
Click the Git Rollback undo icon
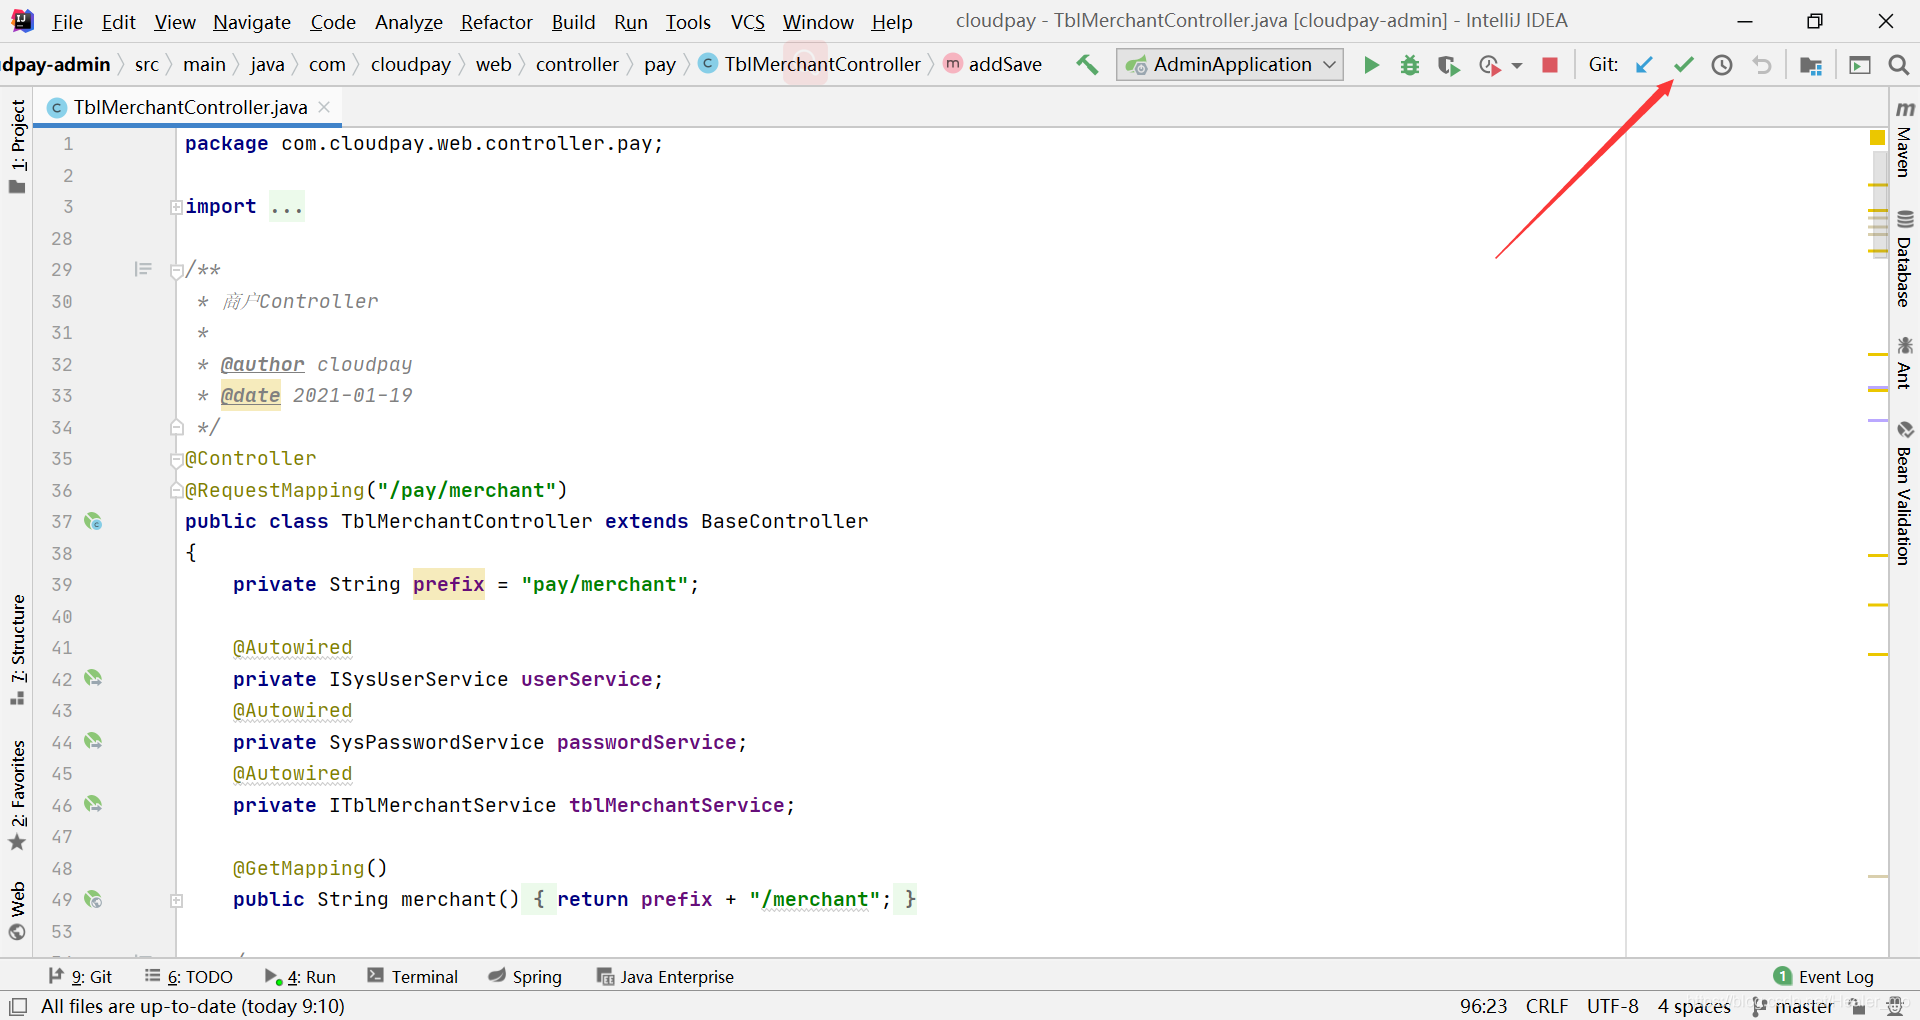pyautogui.click(x=1762, y=65)
